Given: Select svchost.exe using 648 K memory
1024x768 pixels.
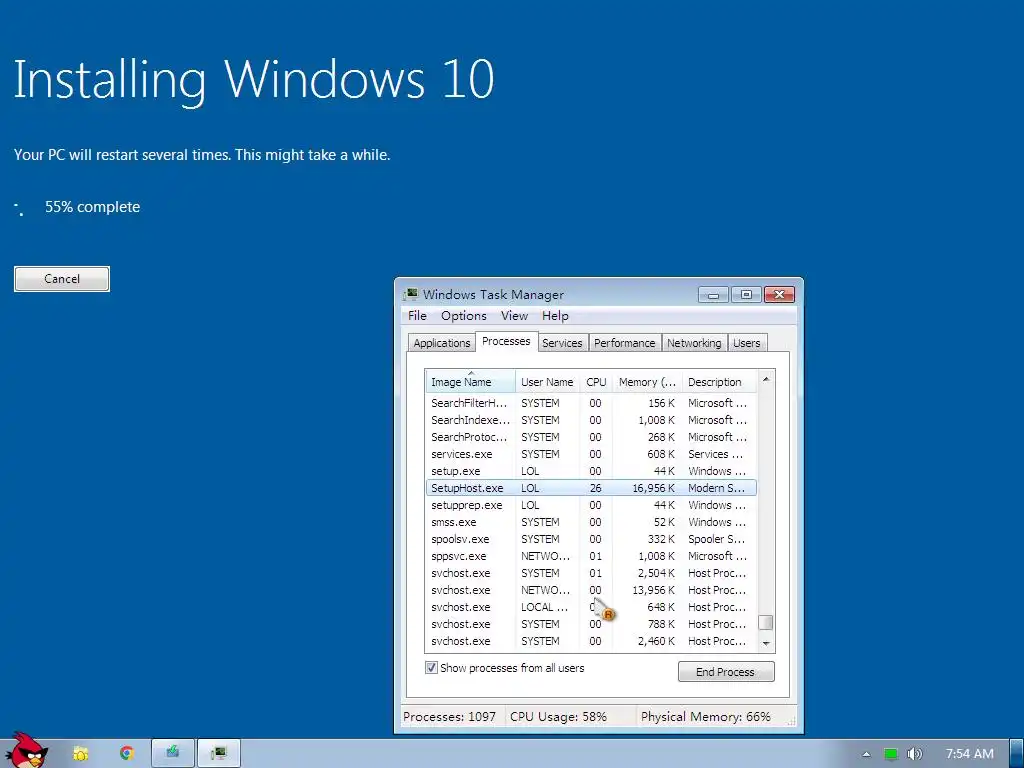Looking at the screenshot, I should click(x=591, y=607).
